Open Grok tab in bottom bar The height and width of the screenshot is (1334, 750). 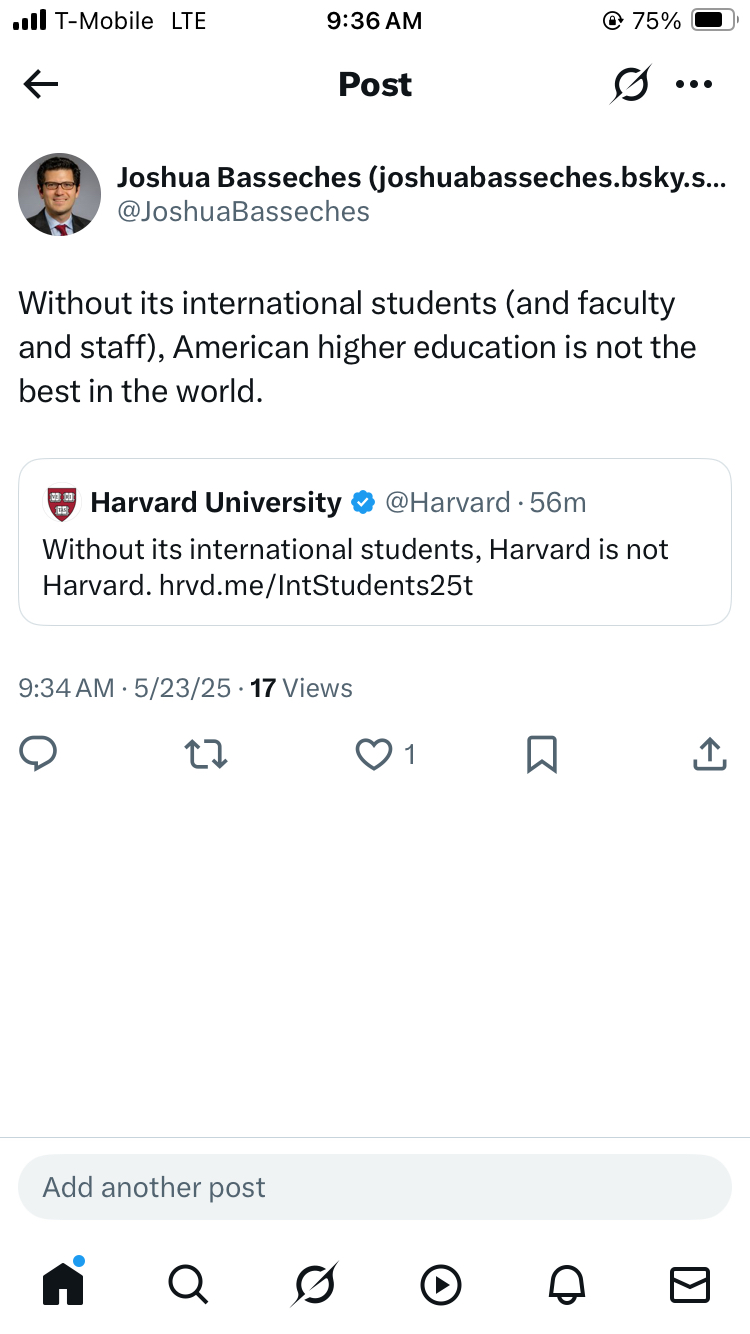point(315,1283)
